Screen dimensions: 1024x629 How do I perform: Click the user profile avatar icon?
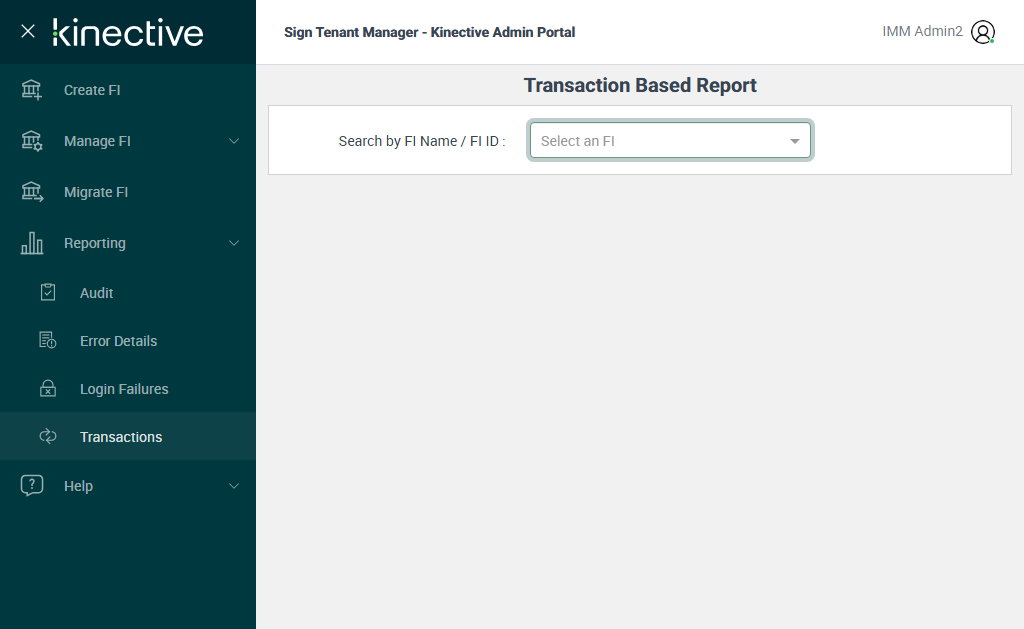point(983,32)
